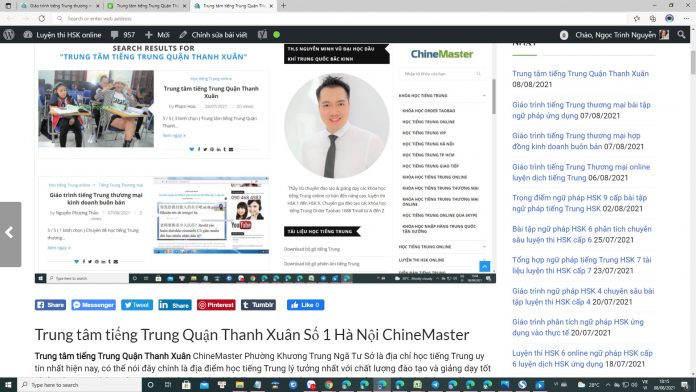Add new content with the Mới button

[x=157, y=35]
